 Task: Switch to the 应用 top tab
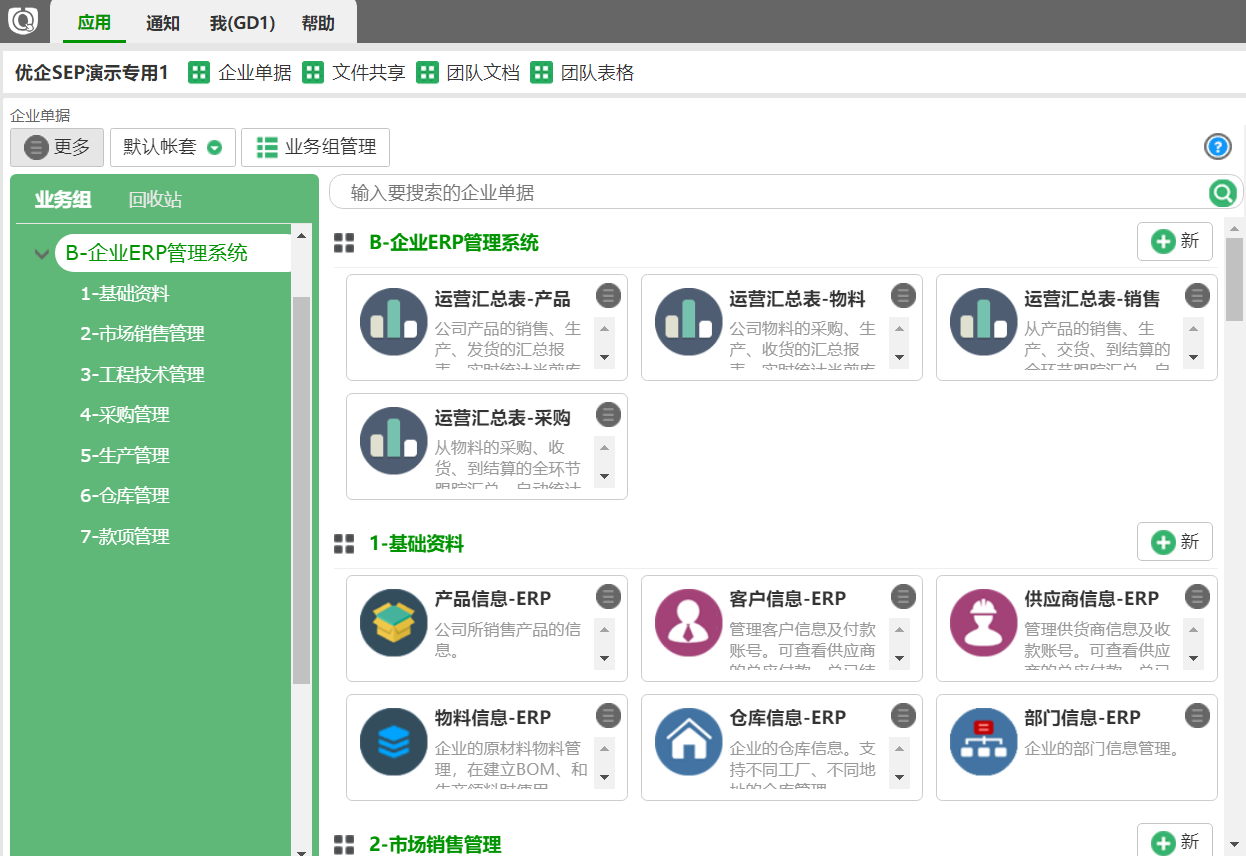pyautogui.click(x=94, y=22)
